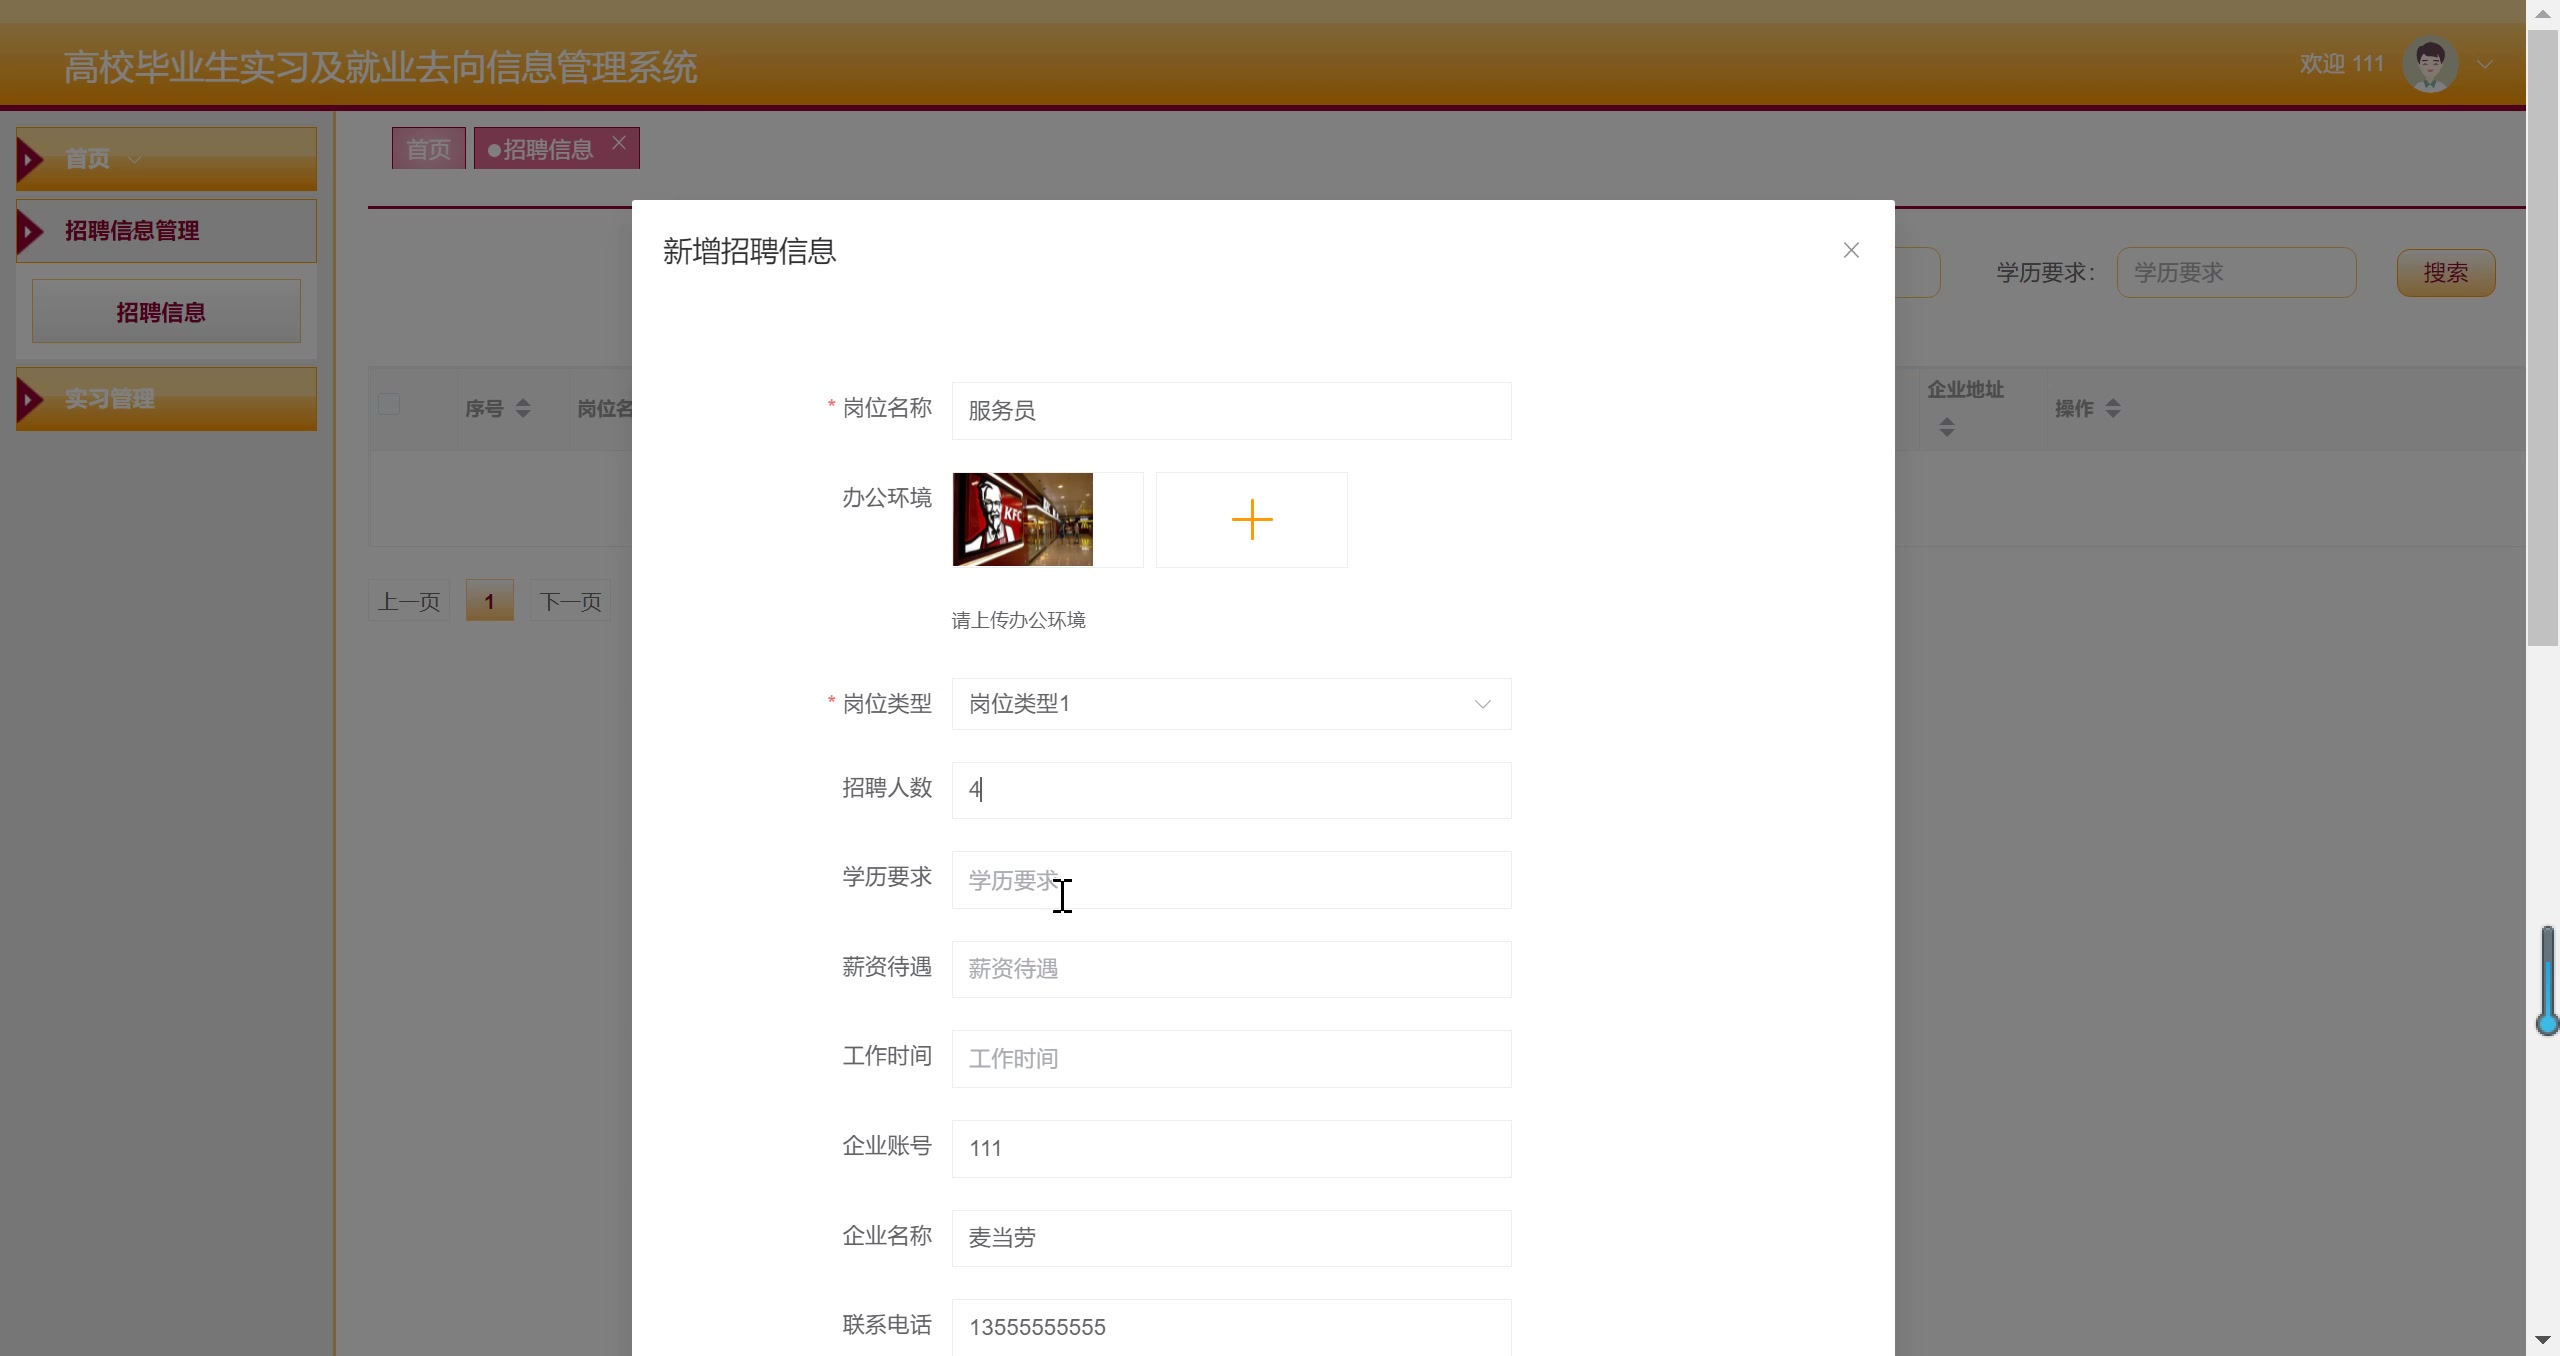Click the 首页 sidebar triangle icon
This screenshot has width=2560, height=1356.
pos(31,159)
